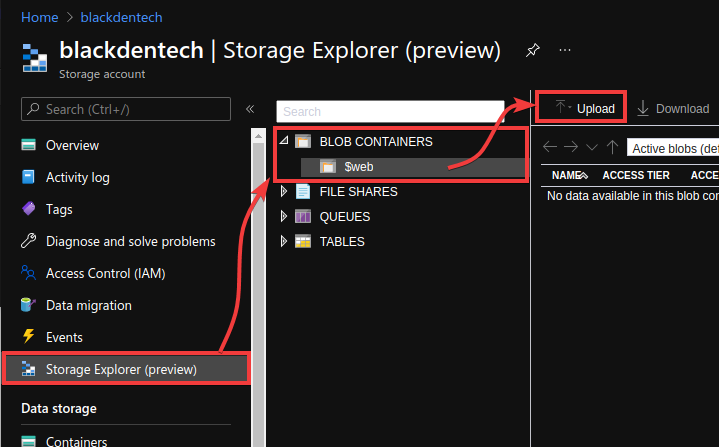This screenshot has width=719, height=447.
Task: Expand the TABLES node
Action: point(284,241)
